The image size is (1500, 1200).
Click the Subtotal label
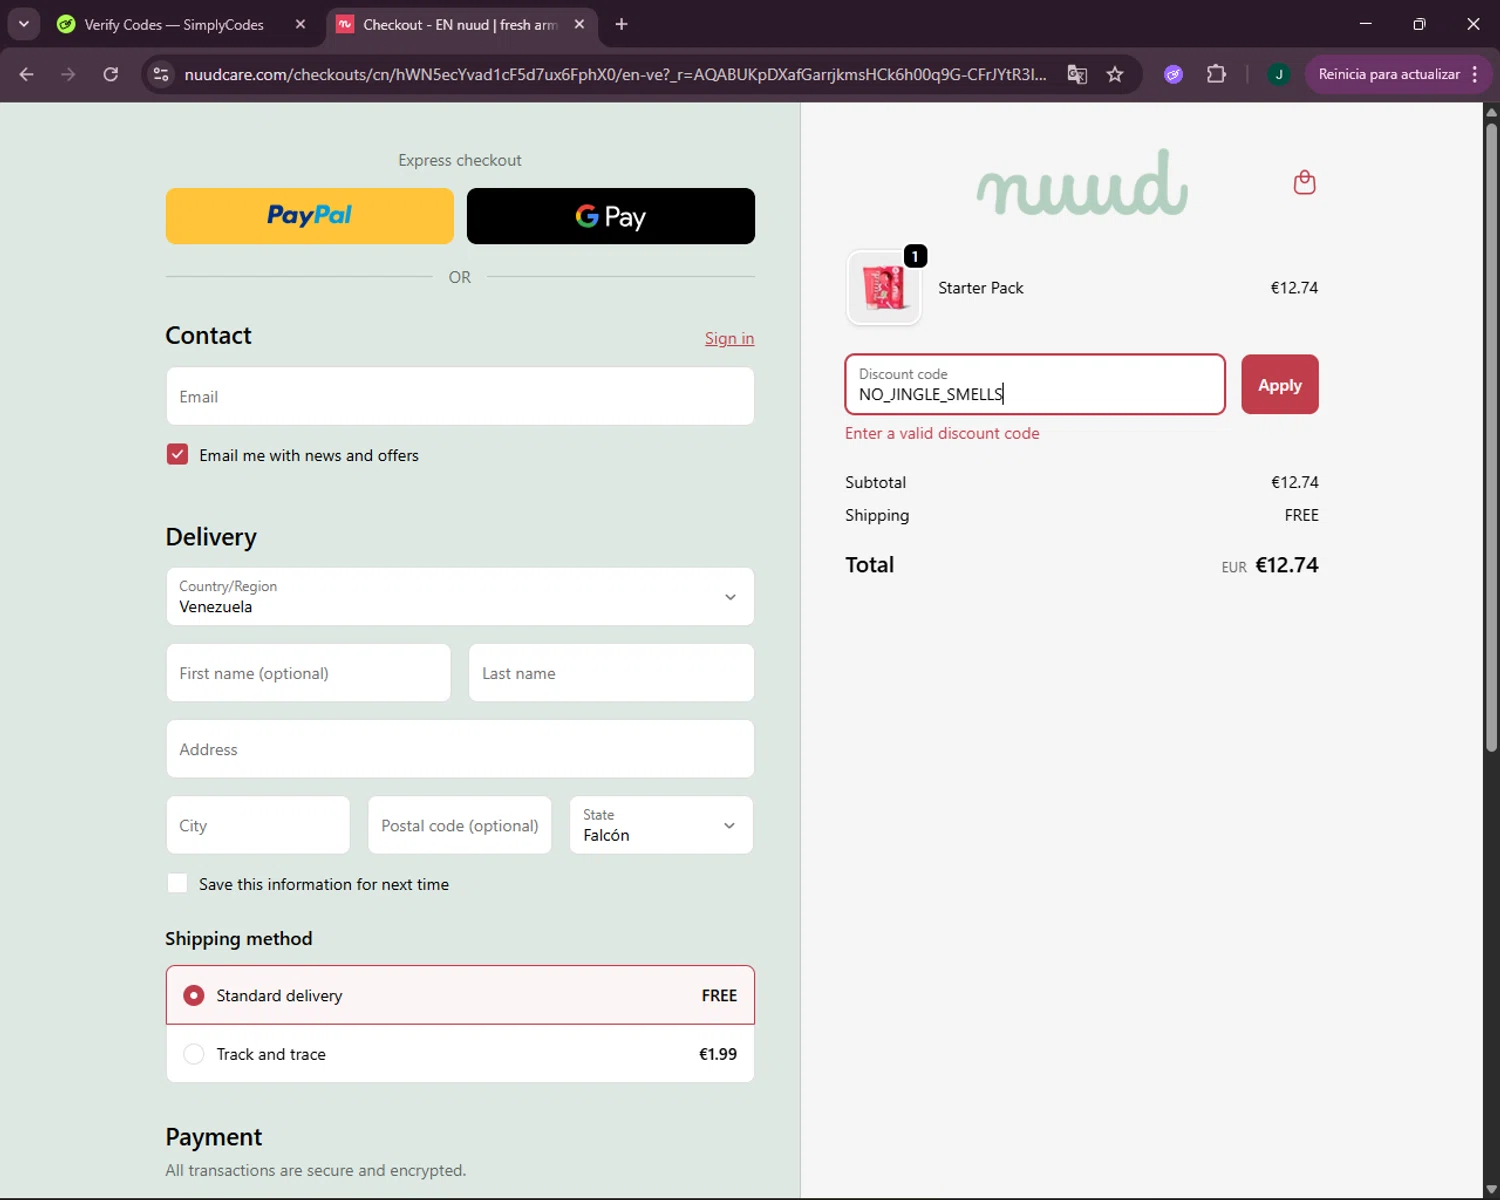pos(875,482)
